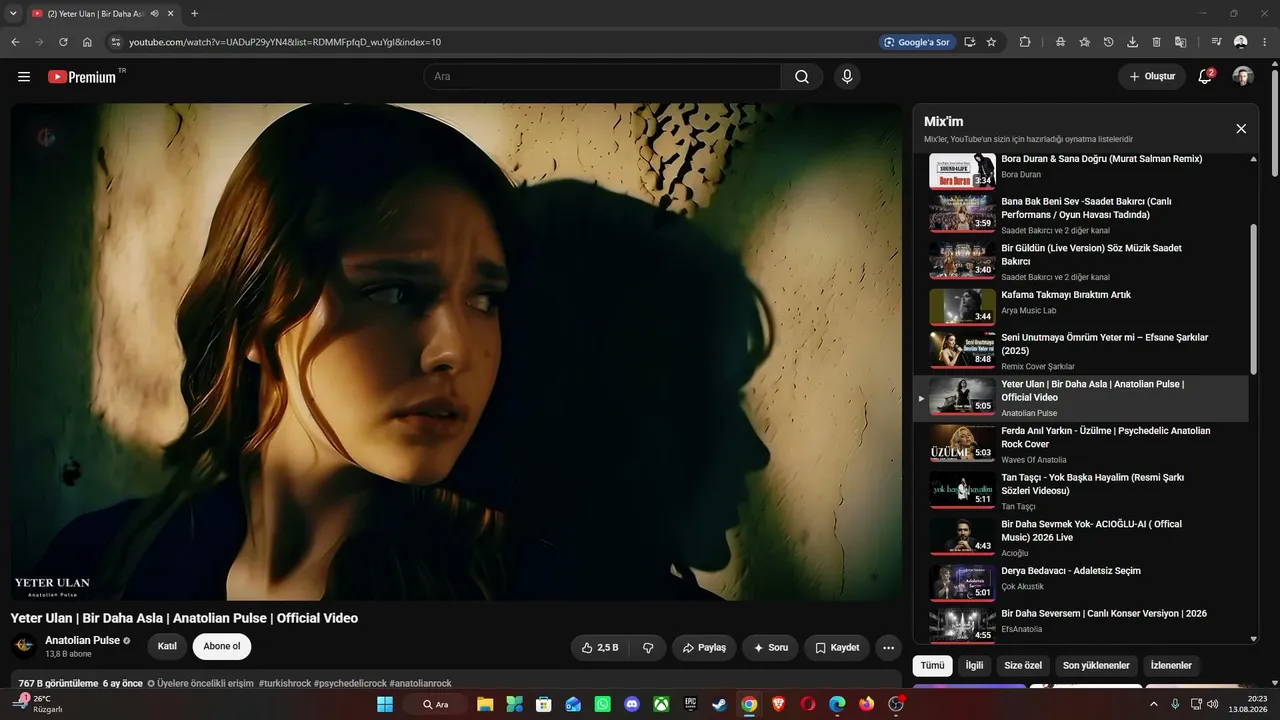Select the Son yüklenenler filter chip
This screenshot has width=1280, height=720.
pyautogui.click(x=1096, y=665)
